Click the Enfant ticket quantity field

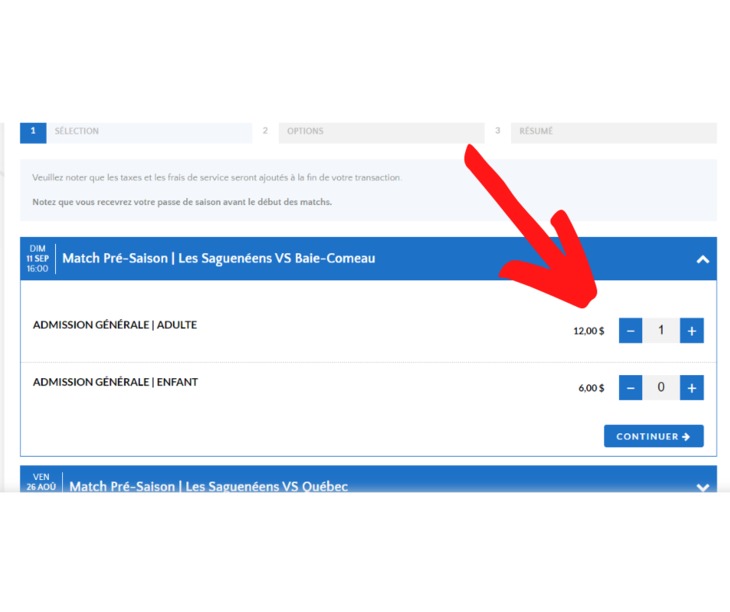pyautogui.click(x=661, y=388)
